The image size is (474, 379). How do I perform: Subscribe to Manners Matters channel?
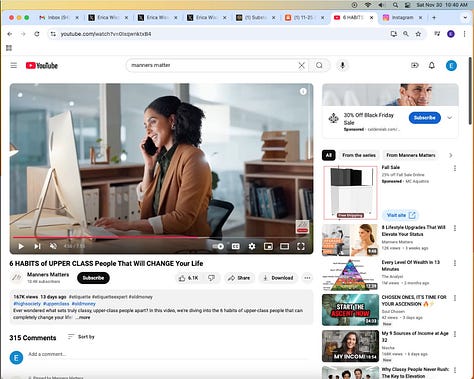coord(93,278)
